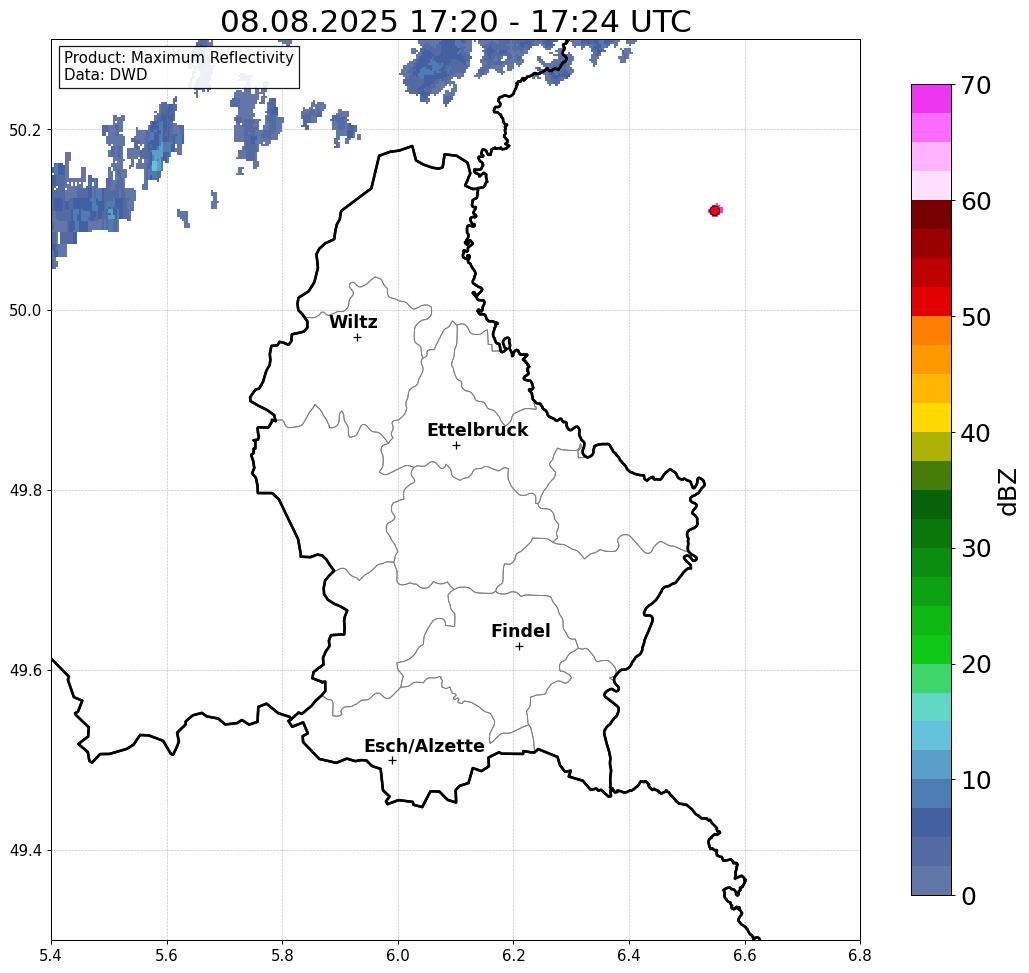
Task: Click the light blue colorbar segment above 10
Action: pos(931,764)
